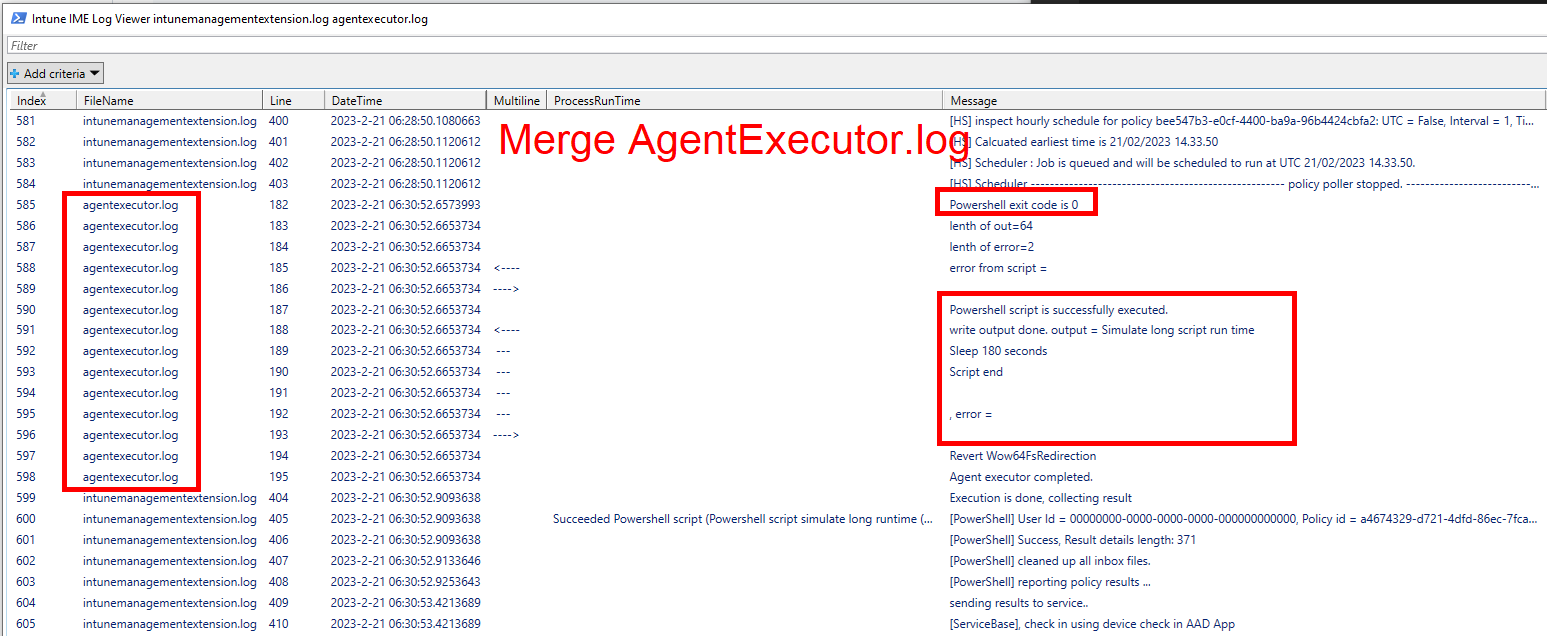Click DateTime 06:30:52.9253643 cell

click(405, 582)
